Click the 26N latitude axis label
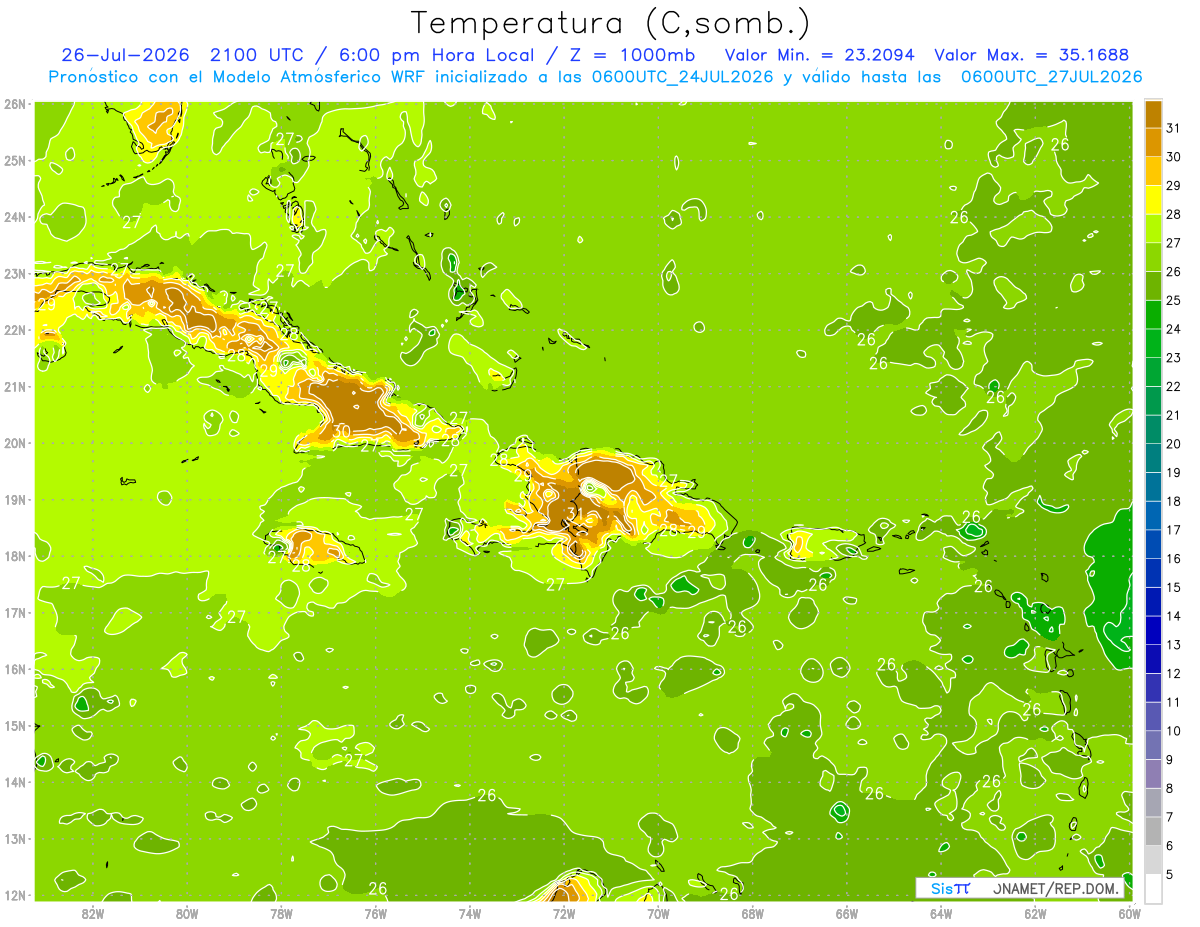This screenshot has width=1200, height=927. click(15, 104)
